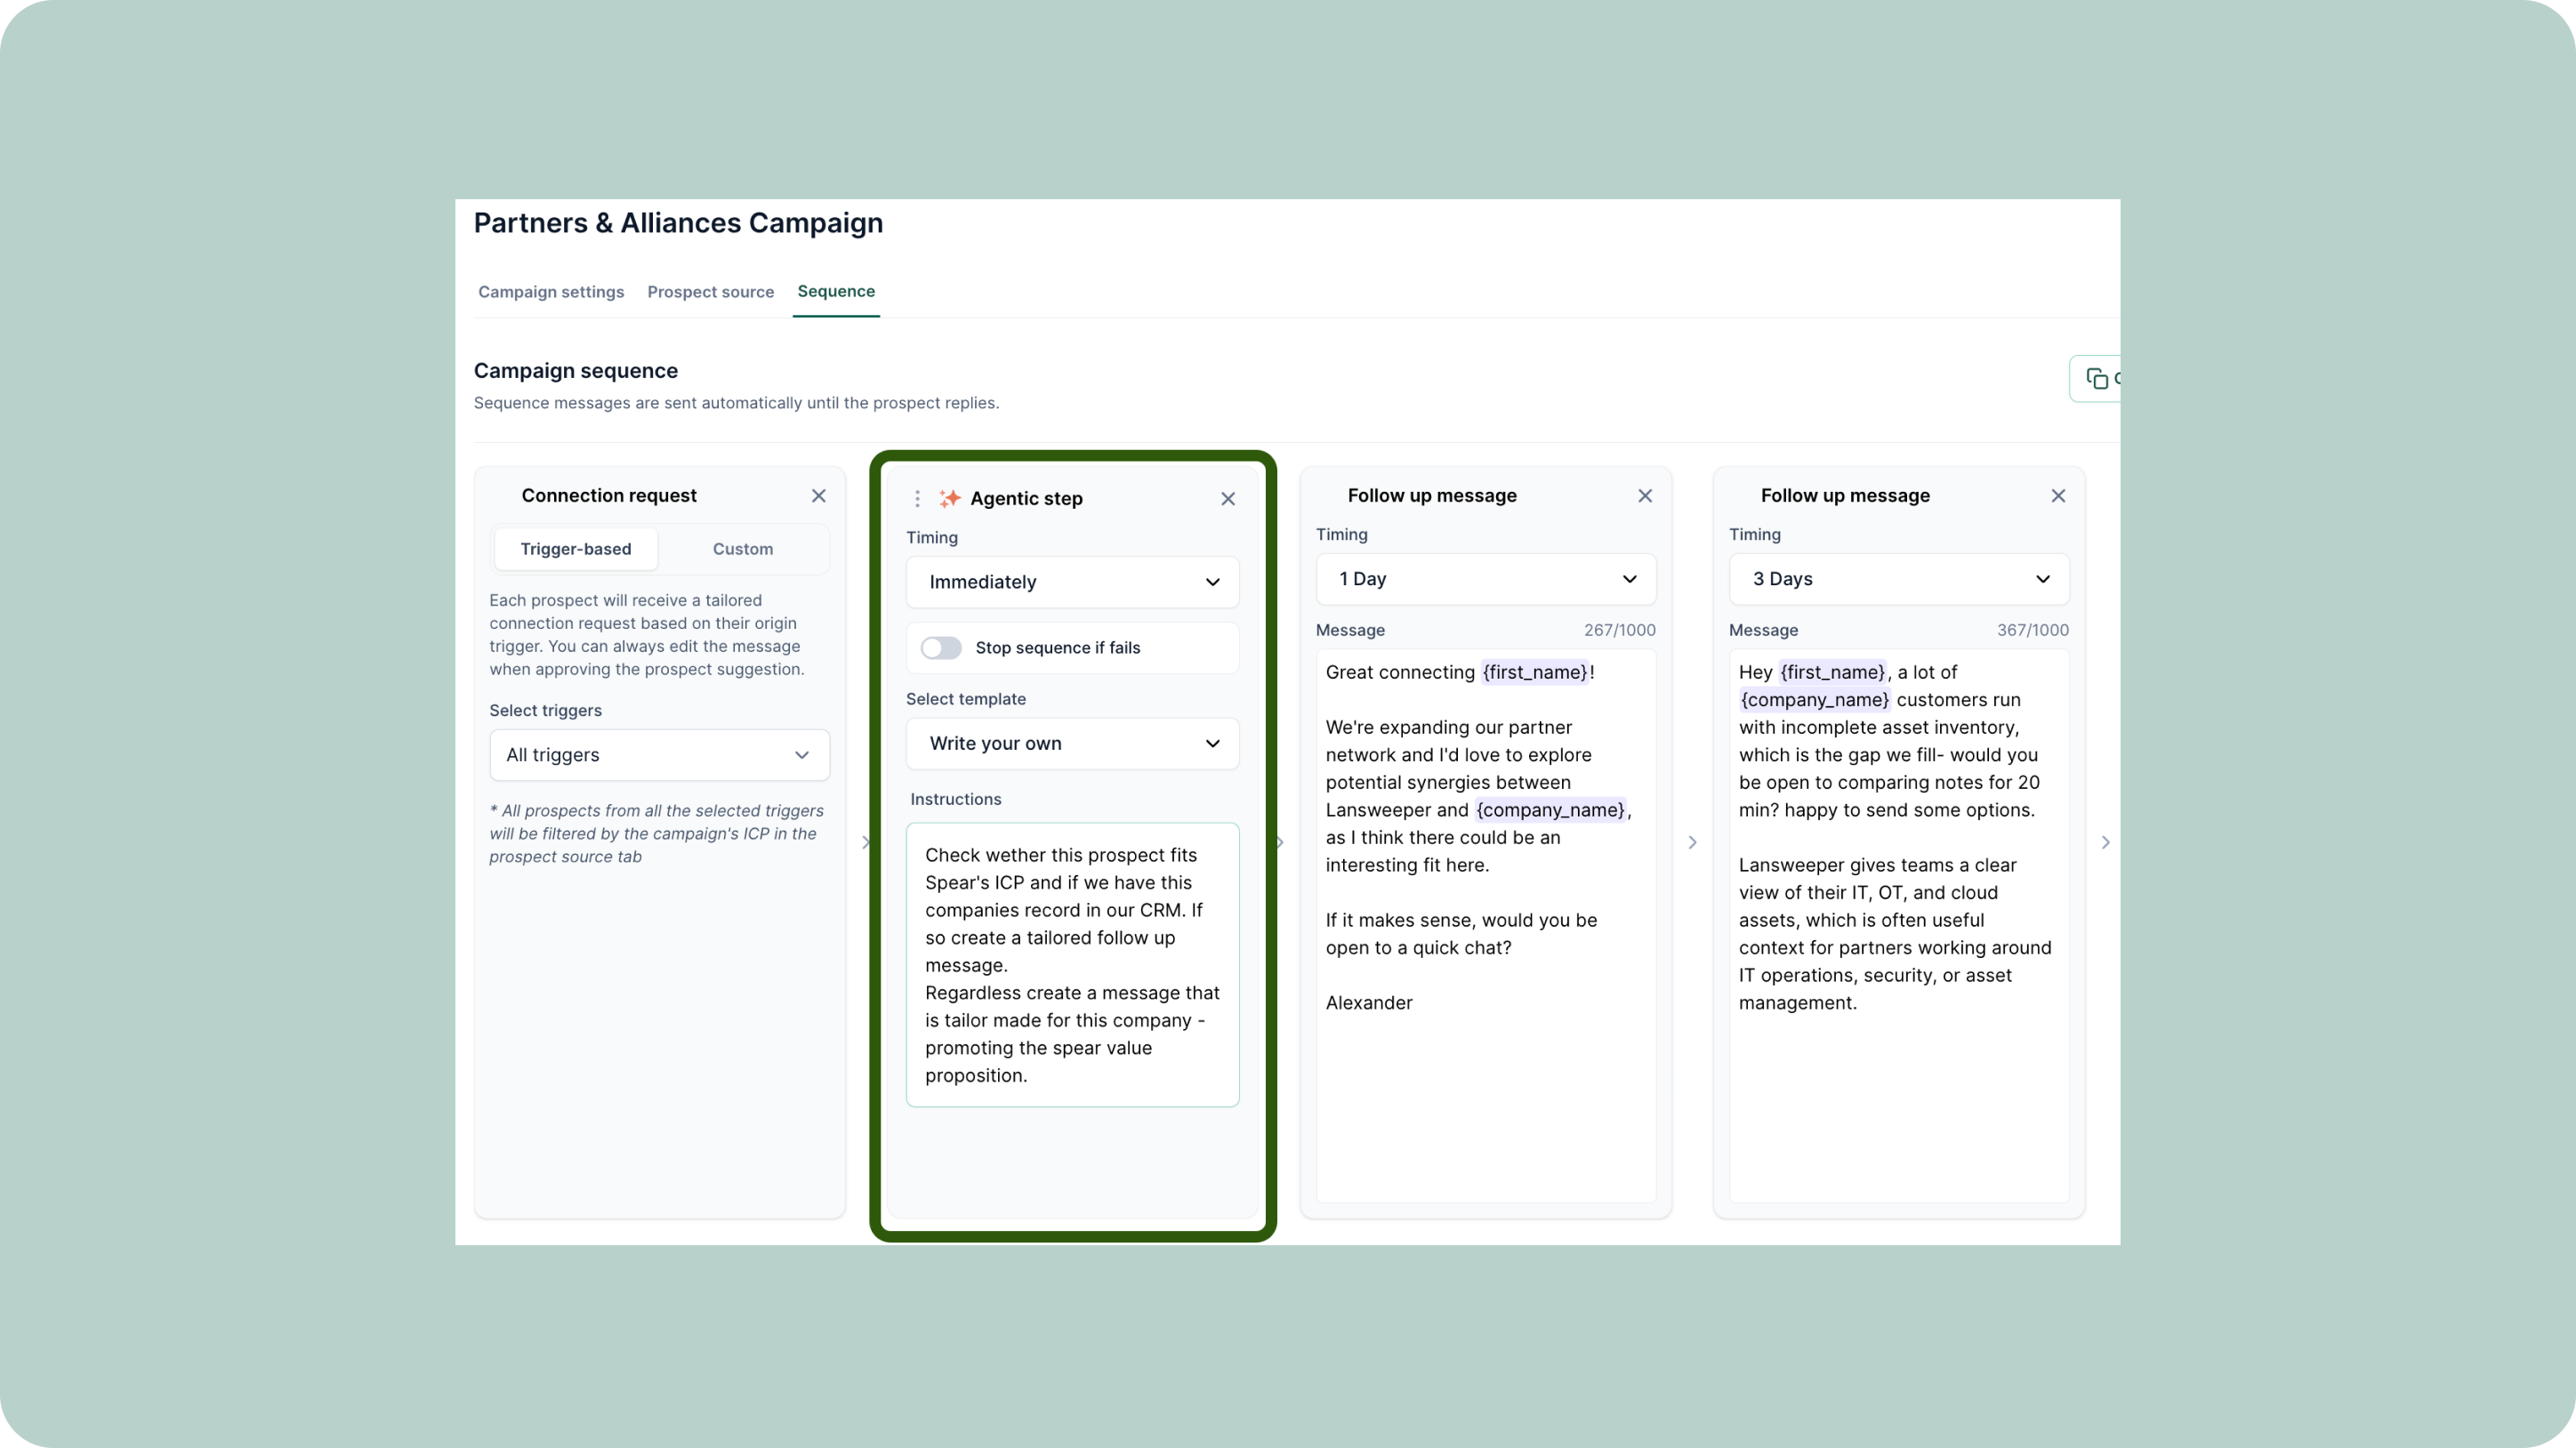The height and width of the screenshot is (1448, 2576).
Task: Click the Campaign sequence heading
Action: (576, 371)
